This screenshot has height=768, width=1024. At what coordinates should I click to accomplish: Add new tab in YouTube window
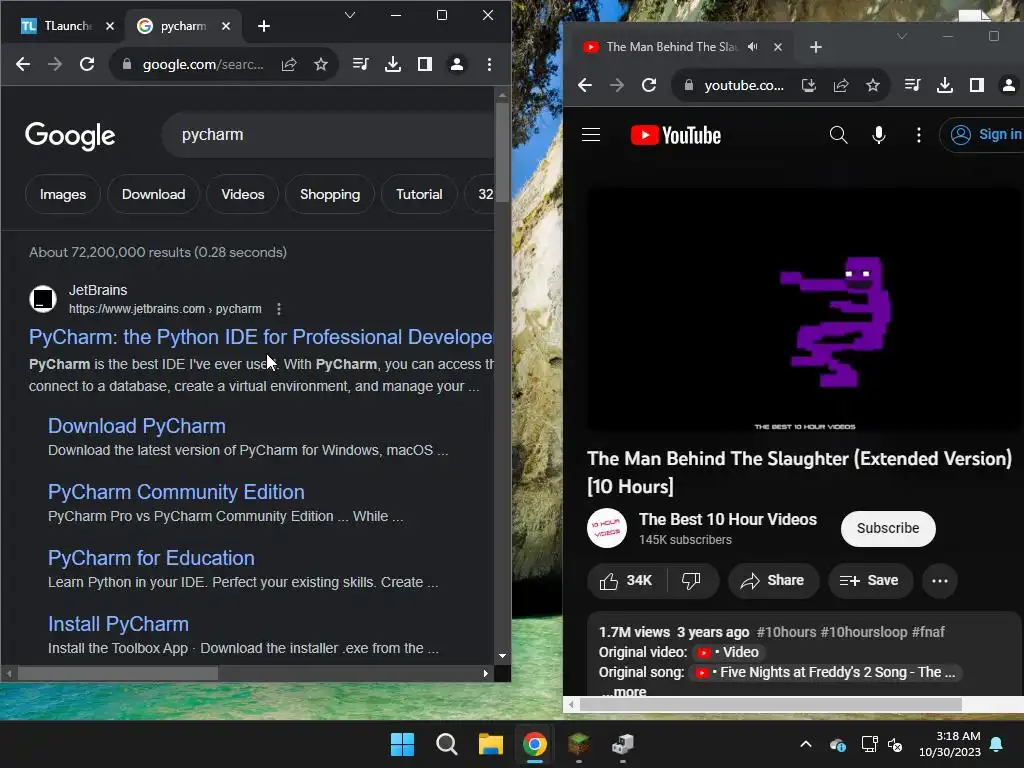tap(816, 47)
